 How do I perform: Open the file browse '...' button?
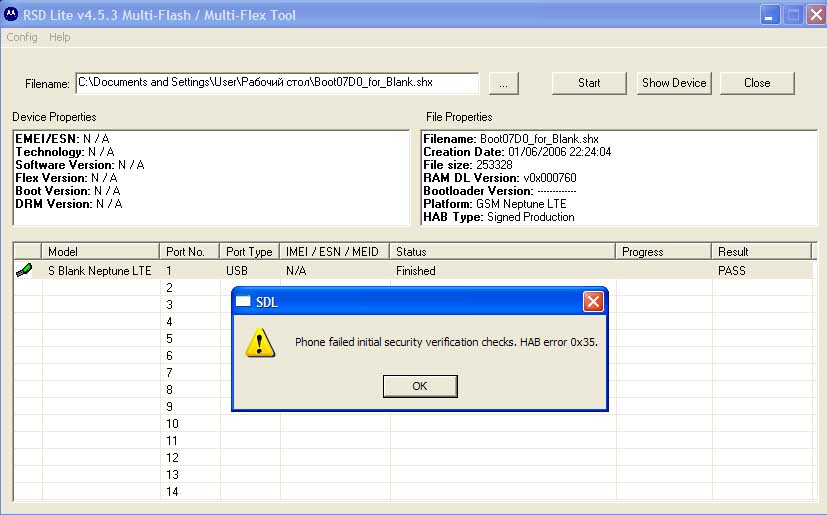pyautogui.click(x=504, y=83)
